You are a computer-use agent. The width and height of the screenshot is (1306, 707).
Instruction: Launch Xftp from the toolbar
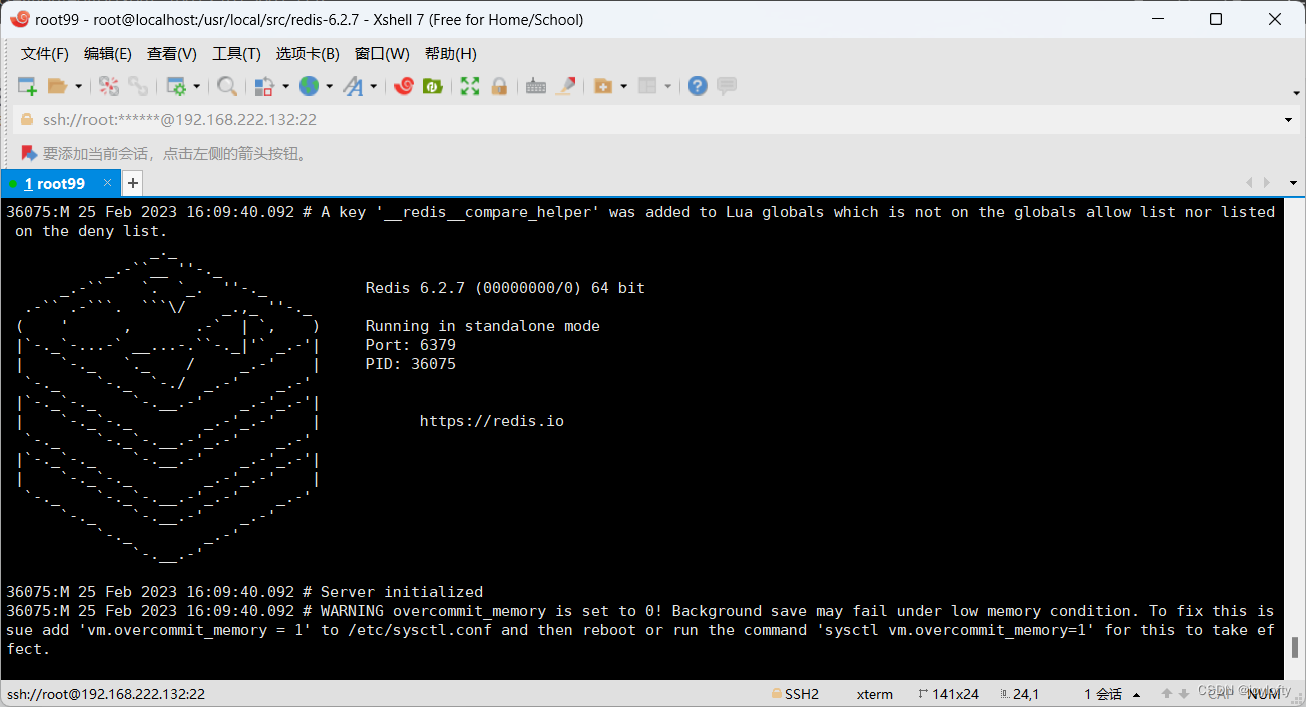(x=433, y=87)
